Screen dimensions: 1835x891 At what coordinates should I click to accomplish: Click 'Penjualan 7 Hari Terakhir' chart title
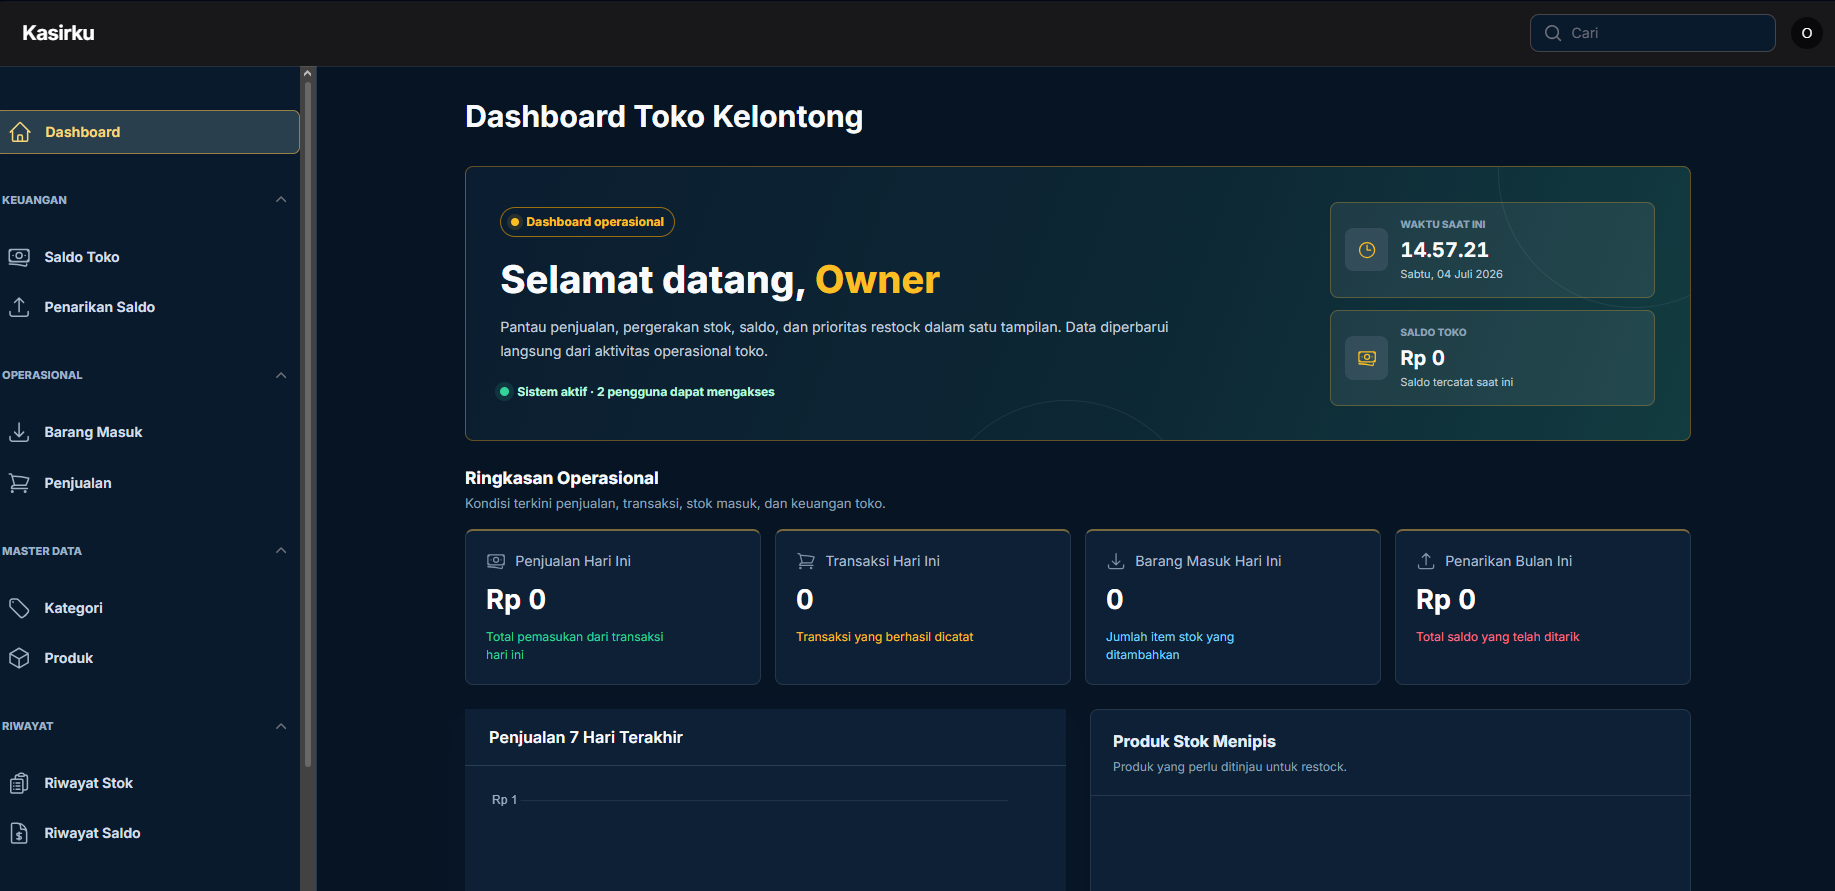pos(586,737)
